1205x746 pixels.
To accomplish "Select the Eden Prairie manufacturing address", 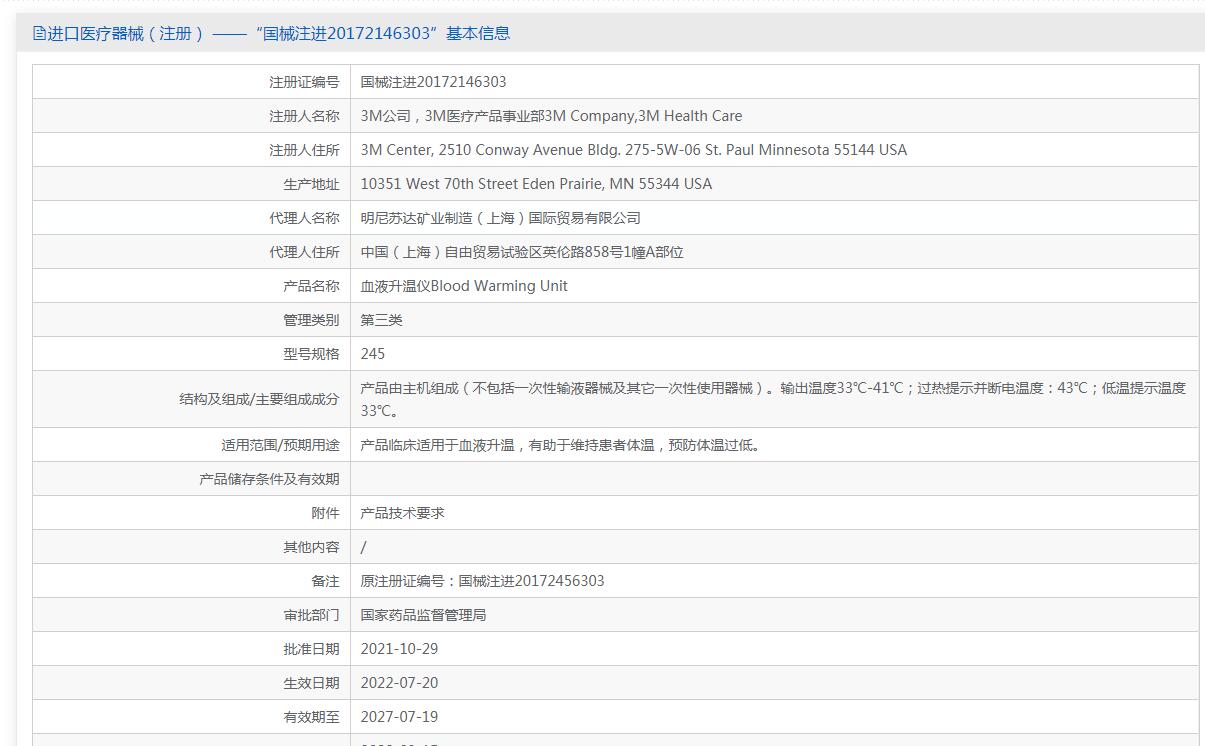I will coord(536,184).
